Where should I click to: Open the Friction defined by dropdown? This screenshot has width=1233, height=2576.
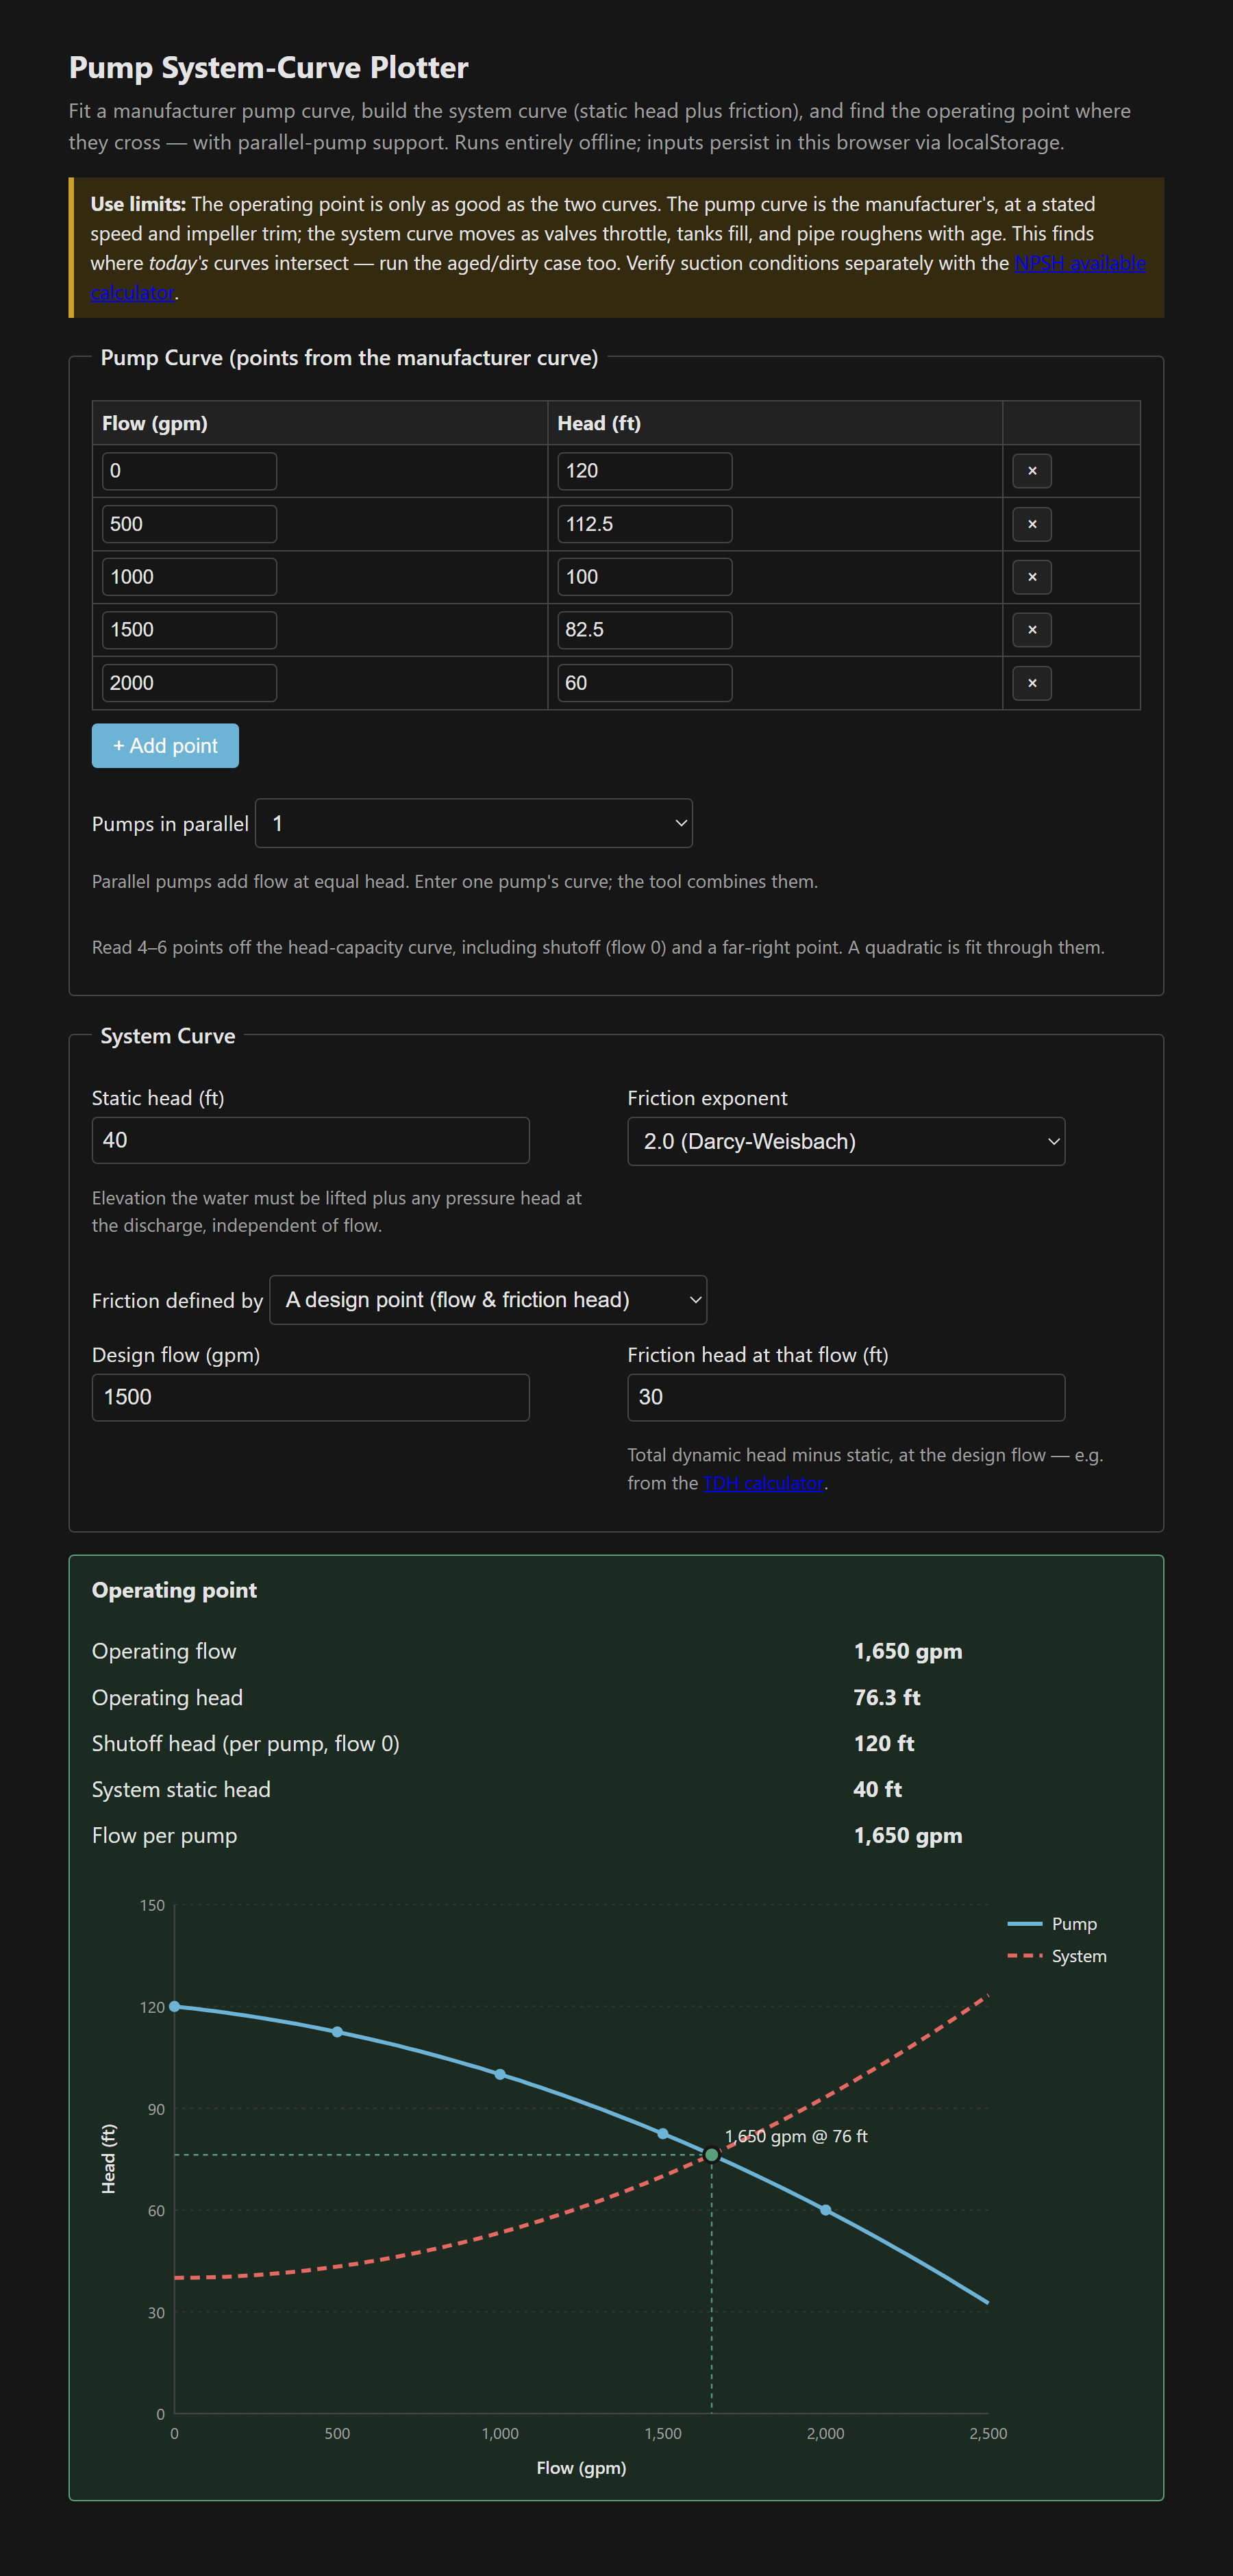tap(488, 1300)
